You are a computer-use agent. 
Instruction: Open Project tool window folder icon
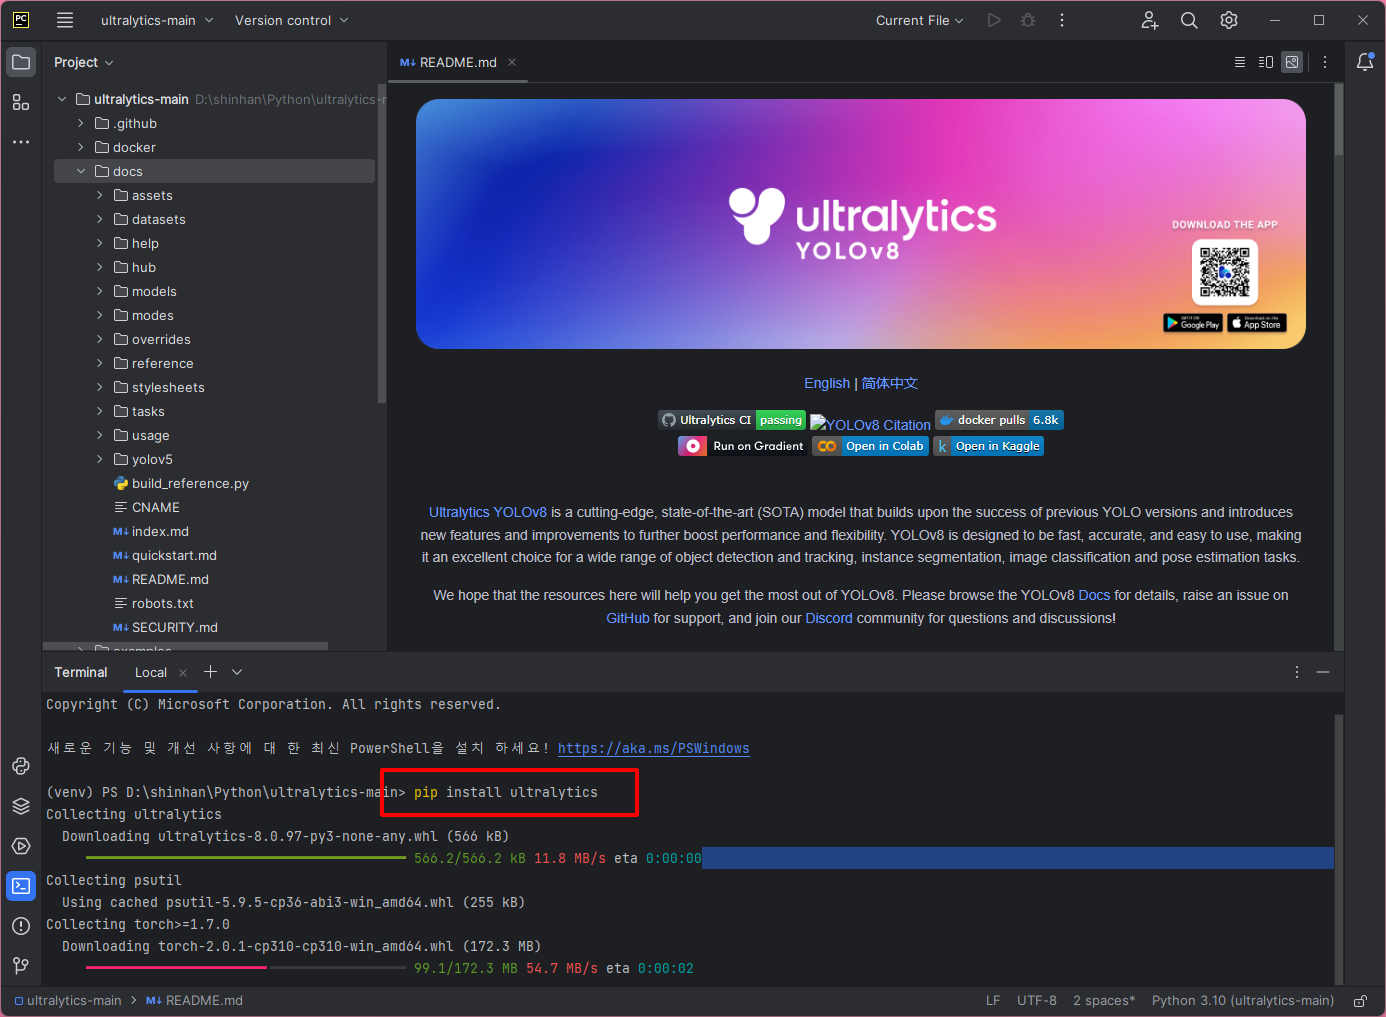coord(21,62)
